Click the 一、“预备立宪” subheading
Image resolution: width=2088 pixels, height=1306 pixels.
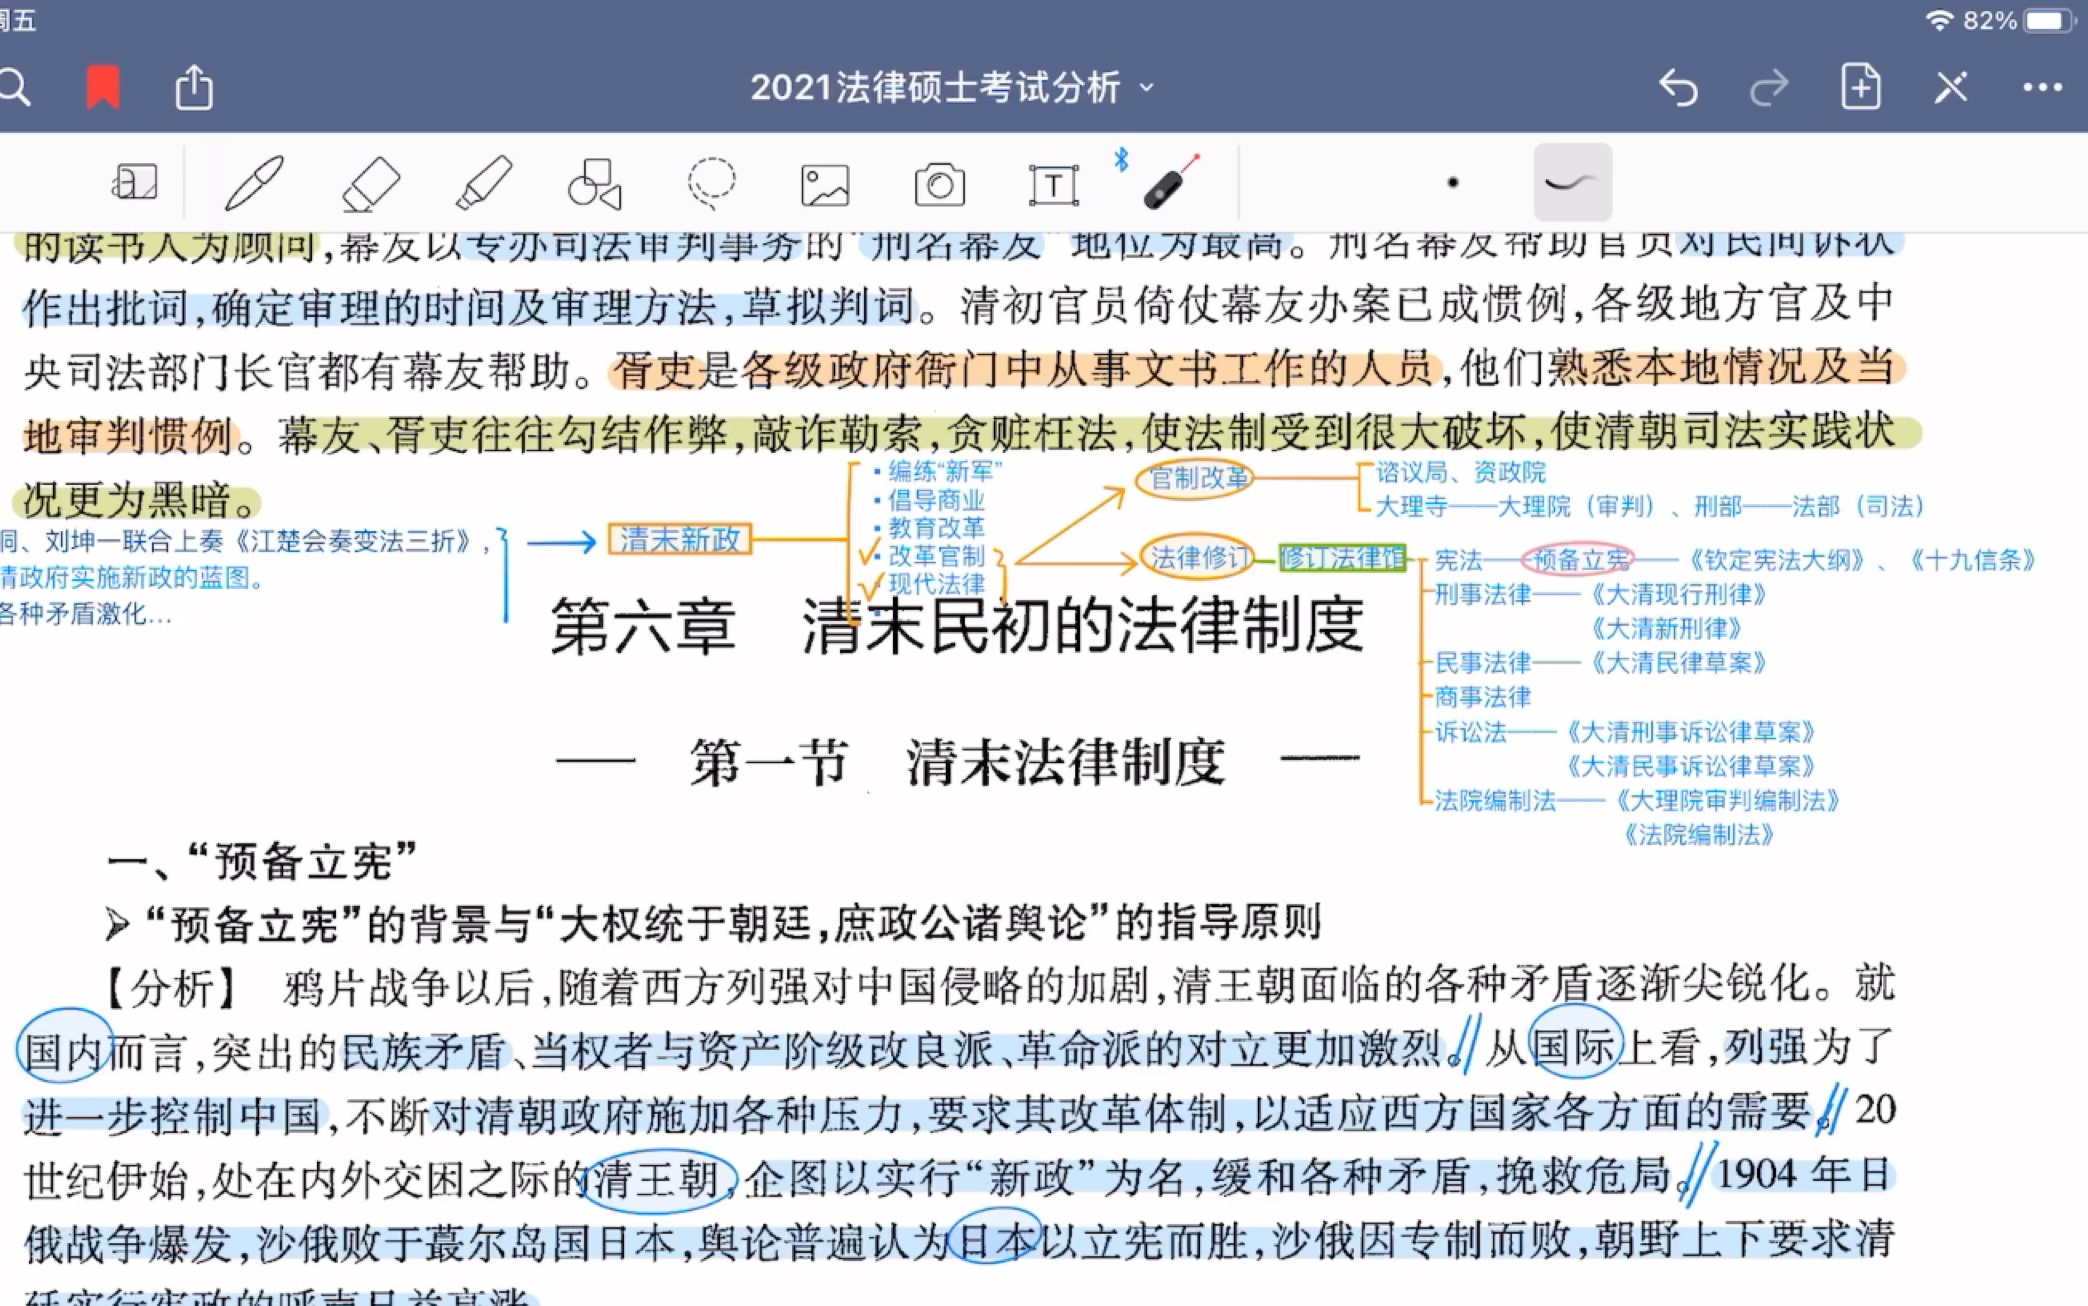tap(262, 861)
